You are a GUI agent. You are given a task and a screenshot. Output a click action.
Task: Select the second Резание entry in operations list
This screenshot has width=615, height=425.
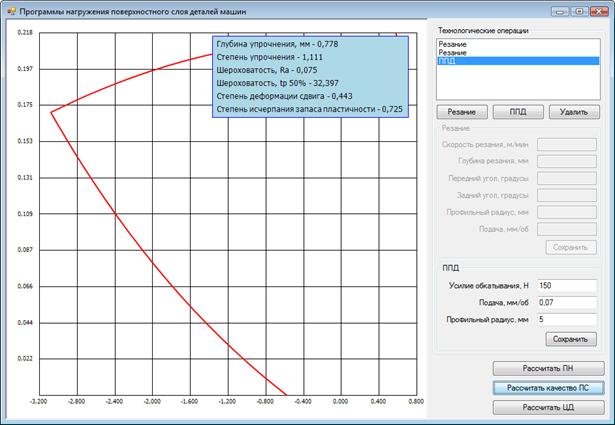pyautogui.click(x=452, y=53)
